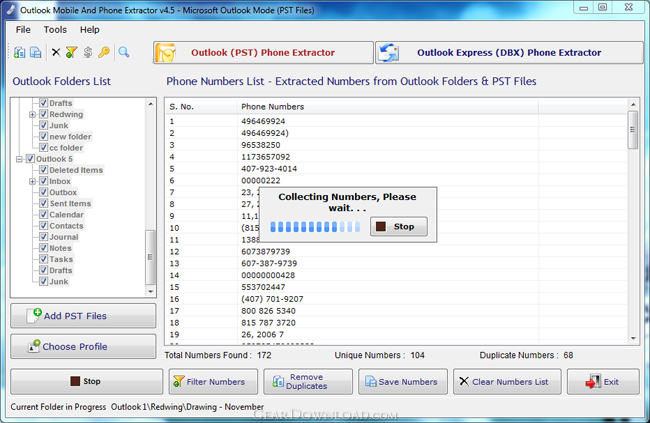Viewport: 650px width, 423px height.
Task: Click the wide Stop button above the status bar
Action: [87, 381]
